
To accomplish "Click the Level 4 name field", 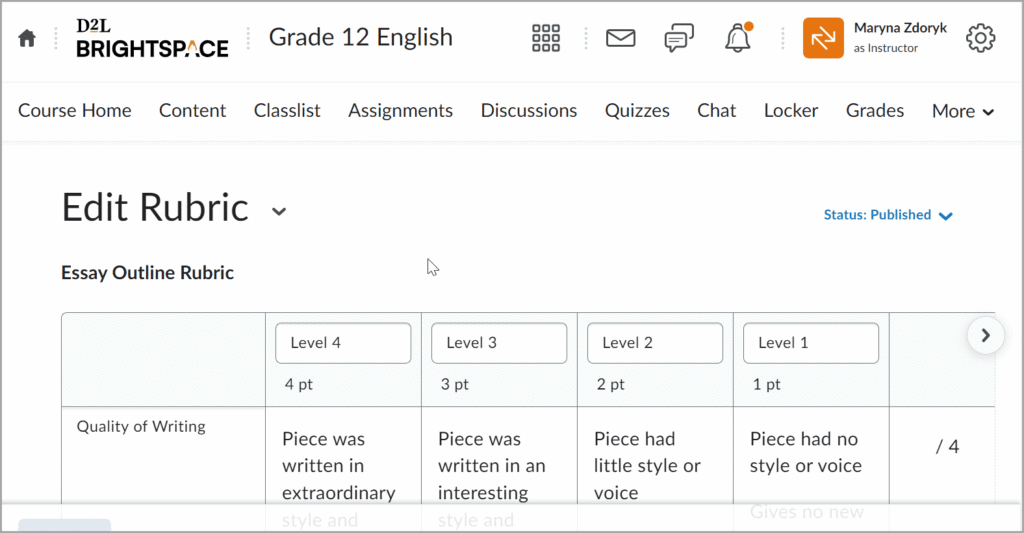I will (x=343, y=343).
